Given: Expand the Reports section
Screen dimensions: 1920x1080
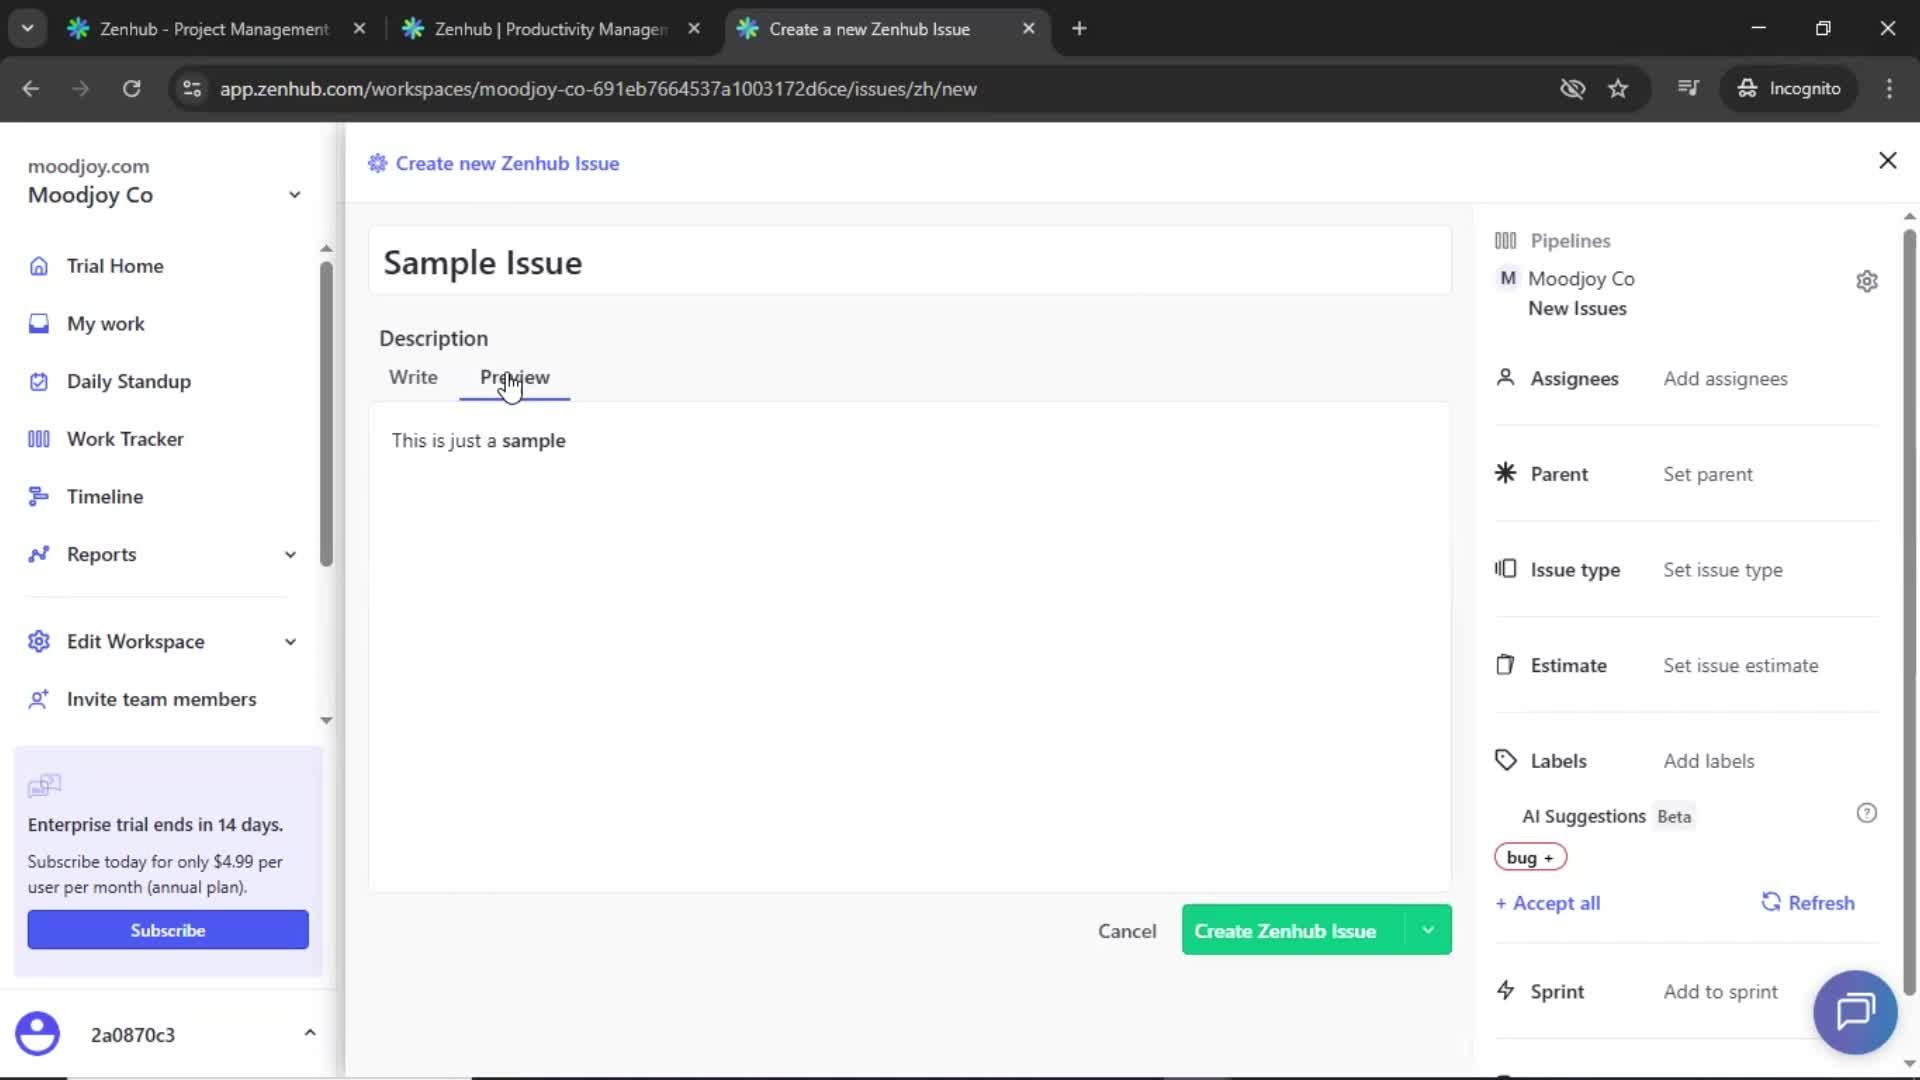Looking at the screenshot, I should point(289,554).
